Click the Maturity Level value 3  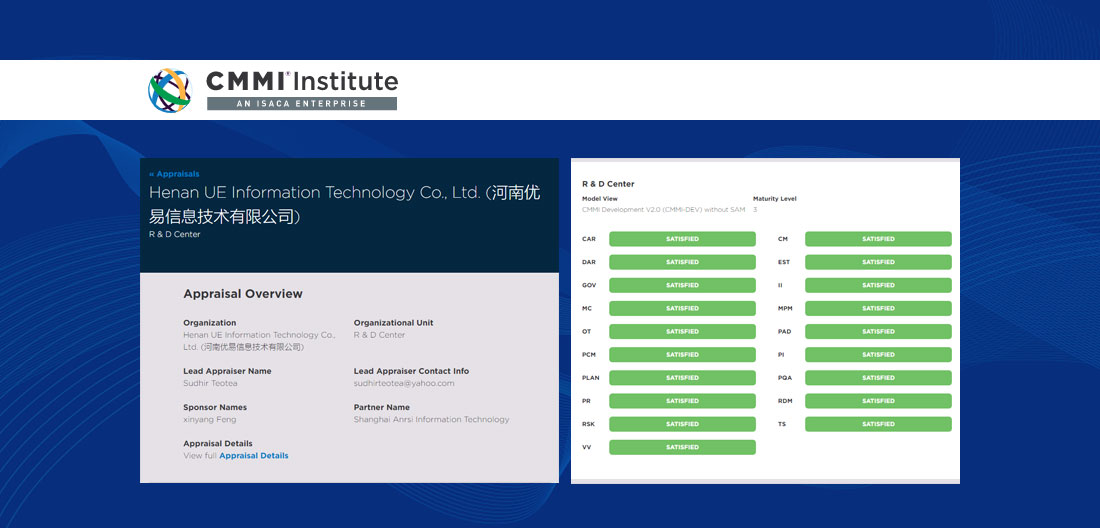pos(755,210)
